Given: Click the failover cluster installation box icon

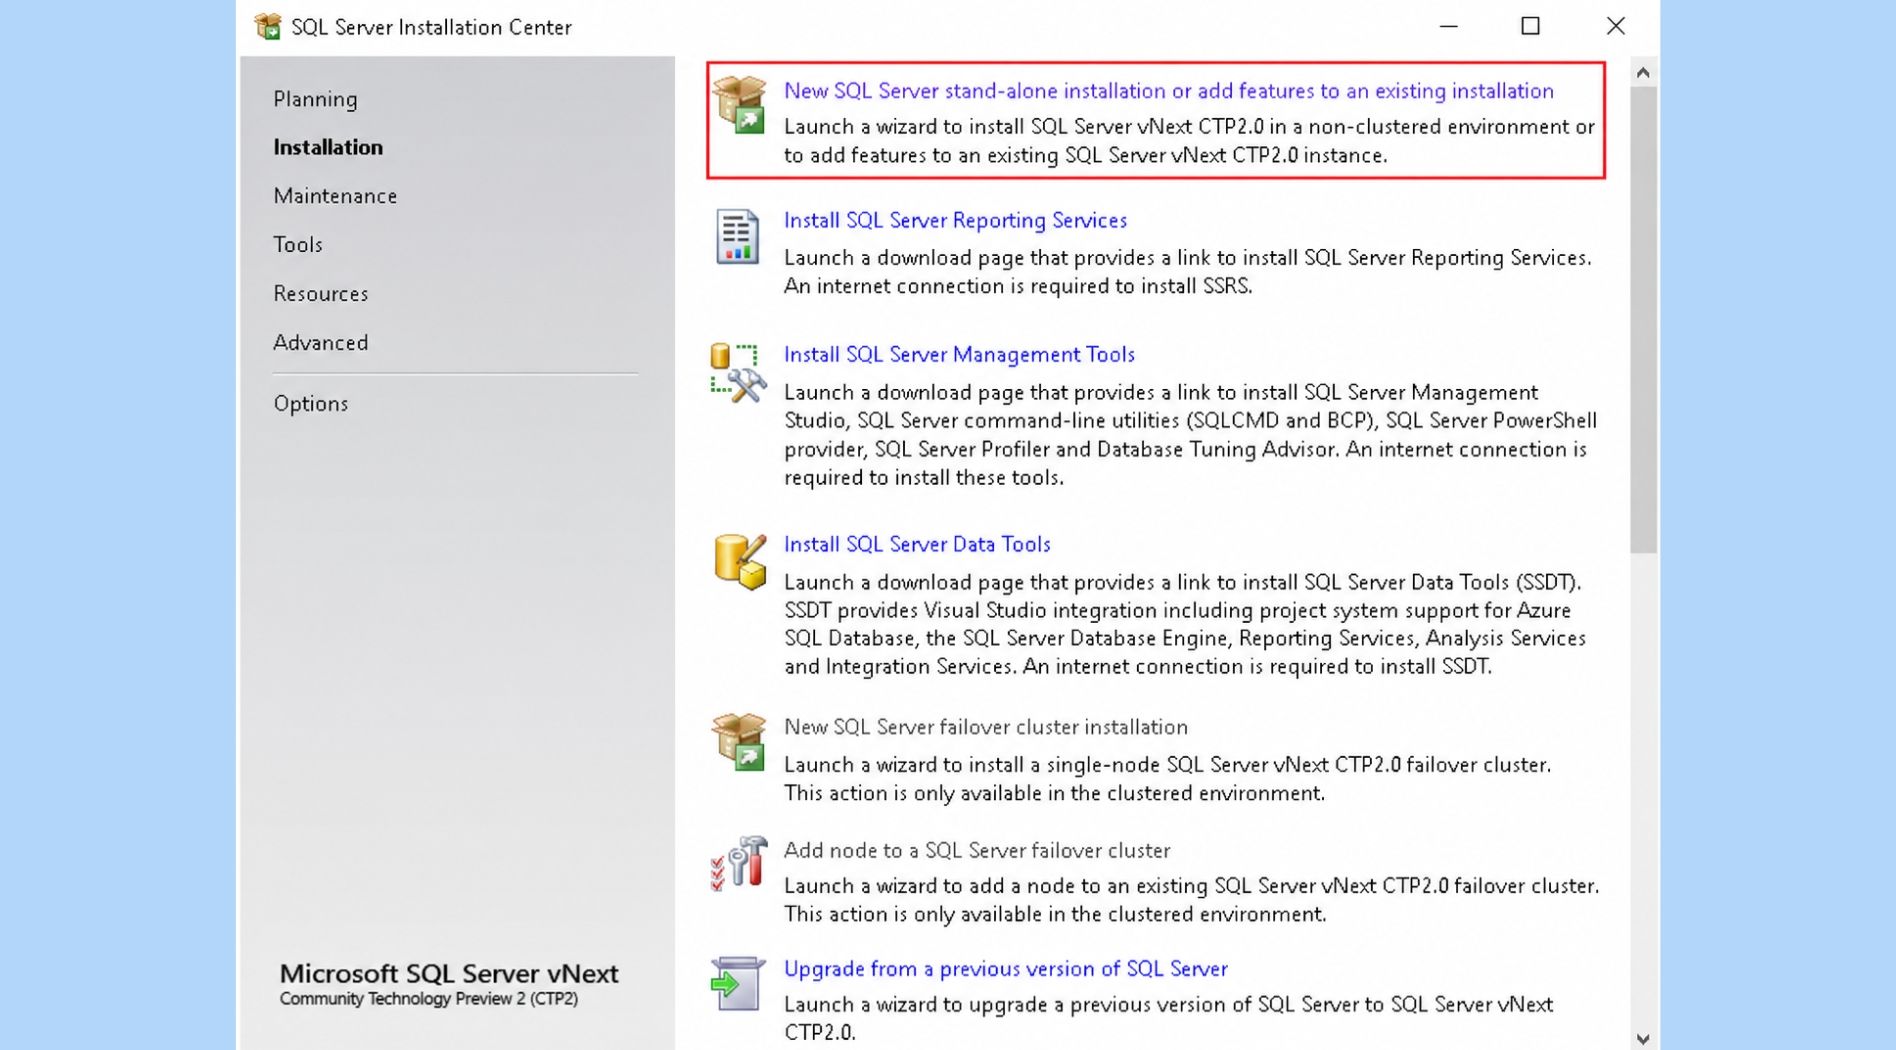Looking at the screenshot, I should pyautogui.click(x=739, y=742).
